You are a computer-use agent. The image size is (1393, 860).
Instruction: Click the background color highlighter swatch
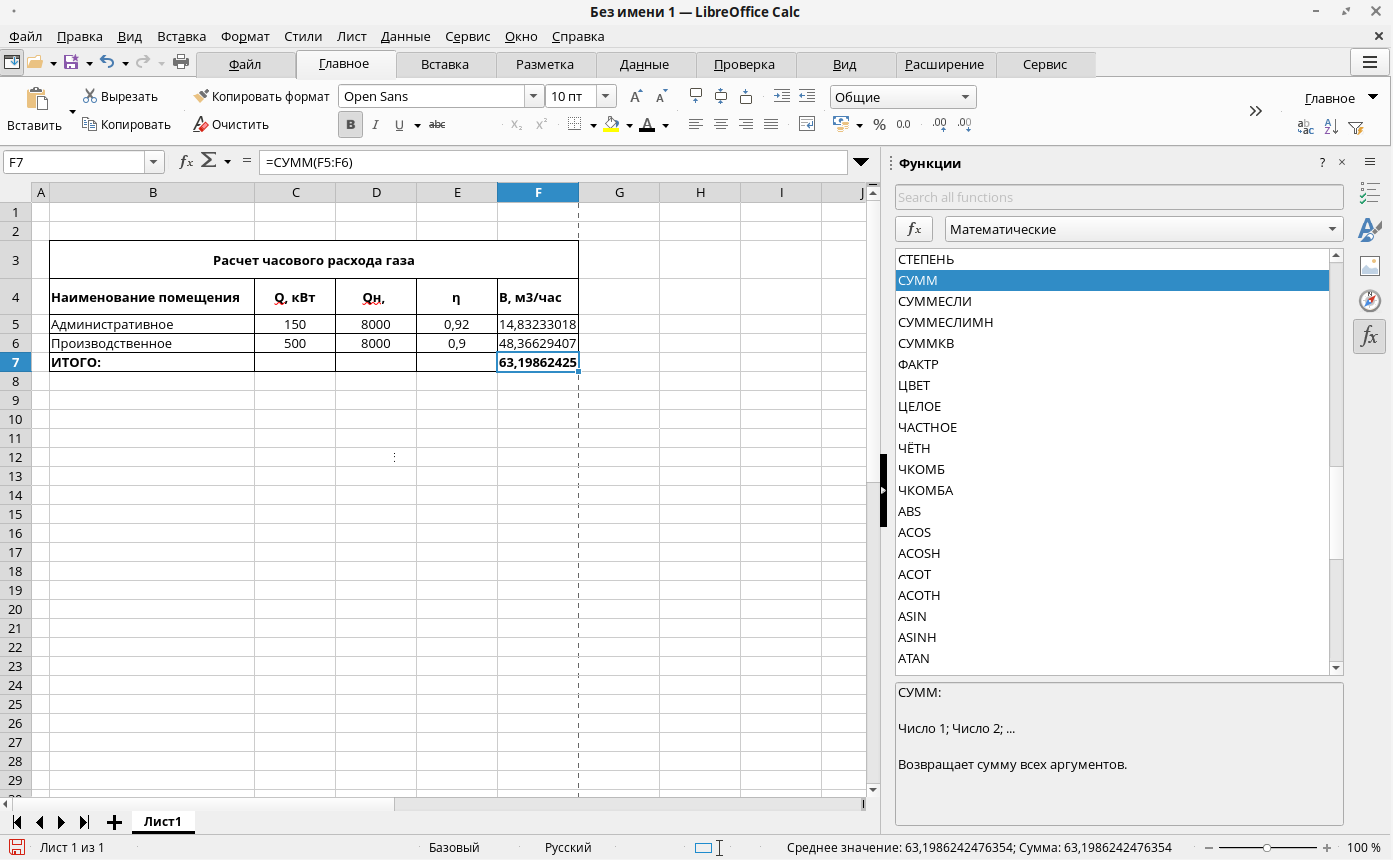611,125
